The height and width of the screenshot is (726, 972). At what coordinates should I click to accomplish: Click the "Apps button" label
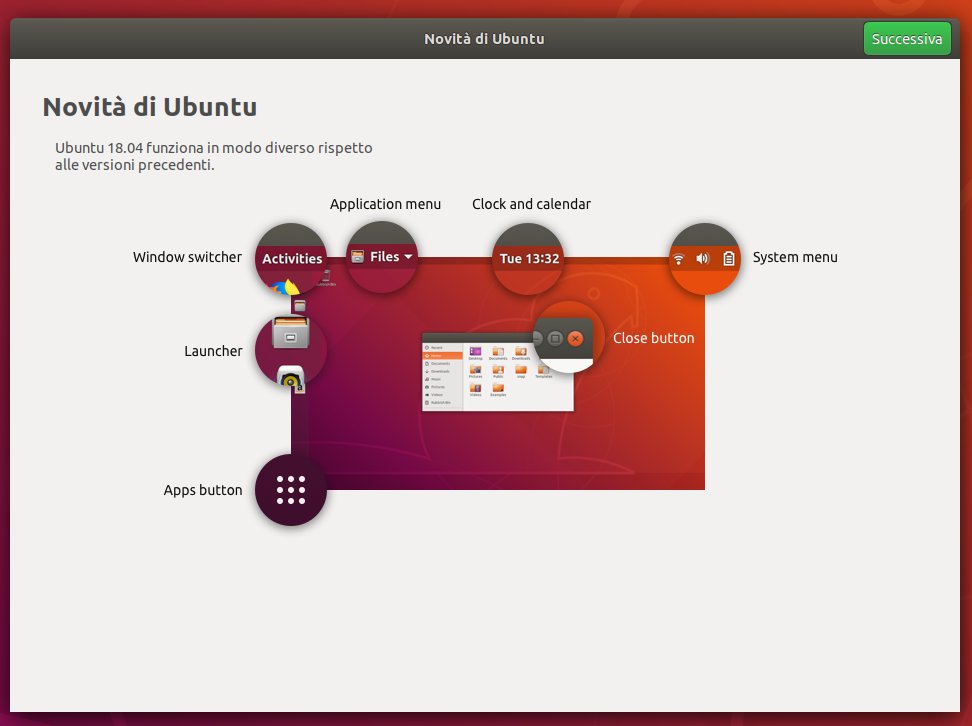click(203, 490)
